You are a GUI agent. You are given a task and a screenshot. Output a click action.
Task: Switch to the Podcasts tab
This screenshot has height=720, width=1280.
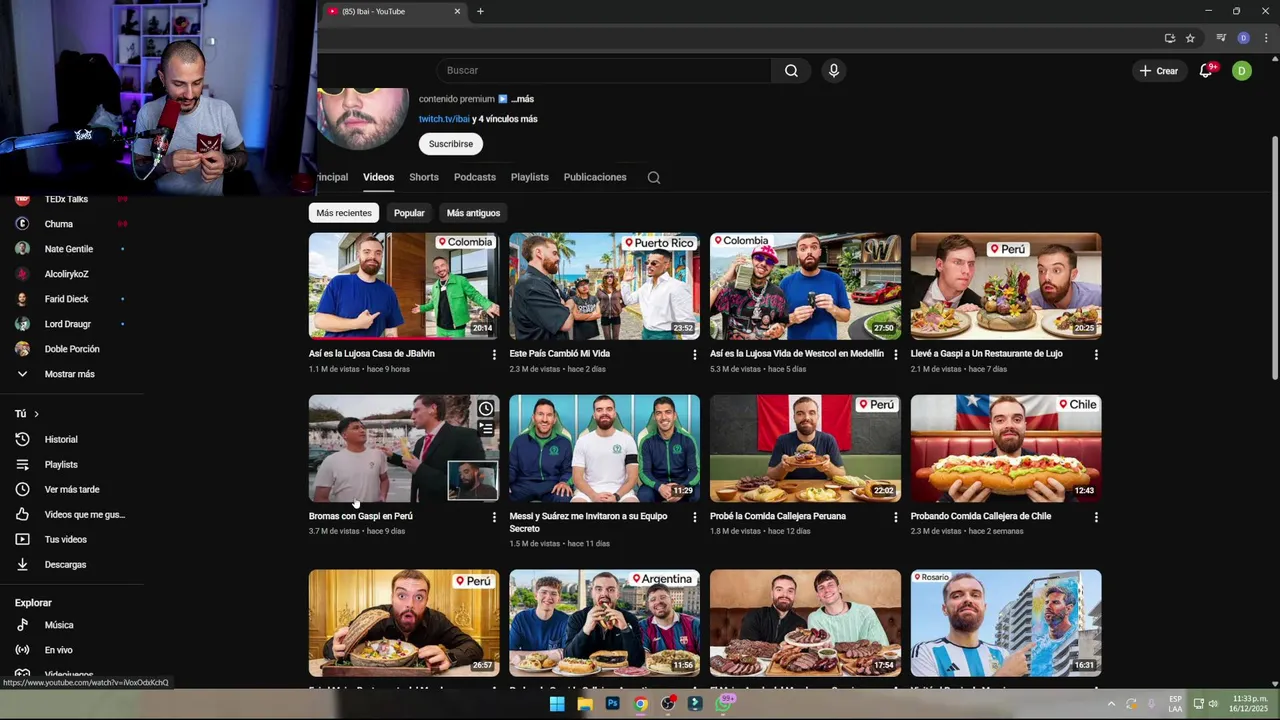(475, 177)
